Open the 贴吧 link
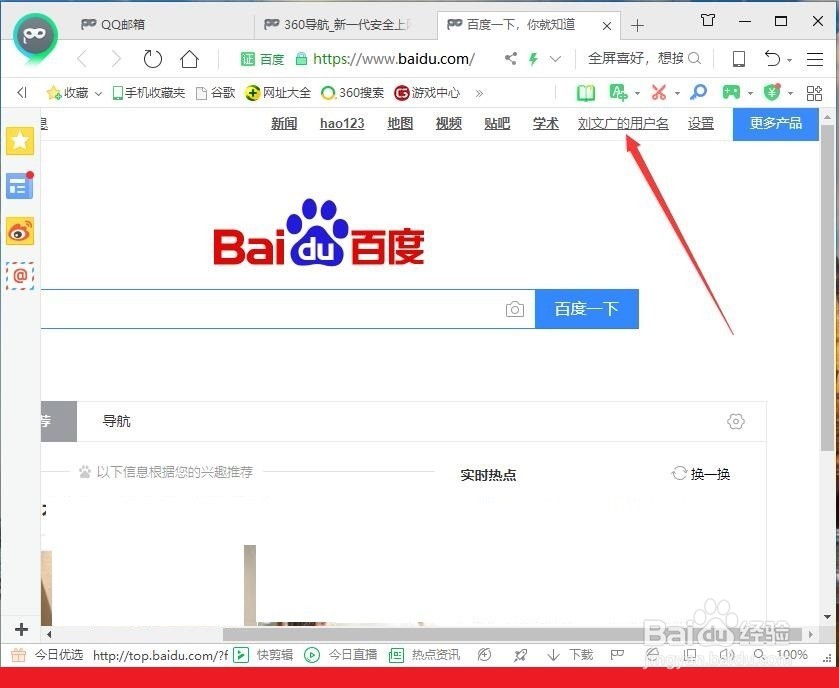The height and width of the screenshot is (688, 839). (497, 124)
